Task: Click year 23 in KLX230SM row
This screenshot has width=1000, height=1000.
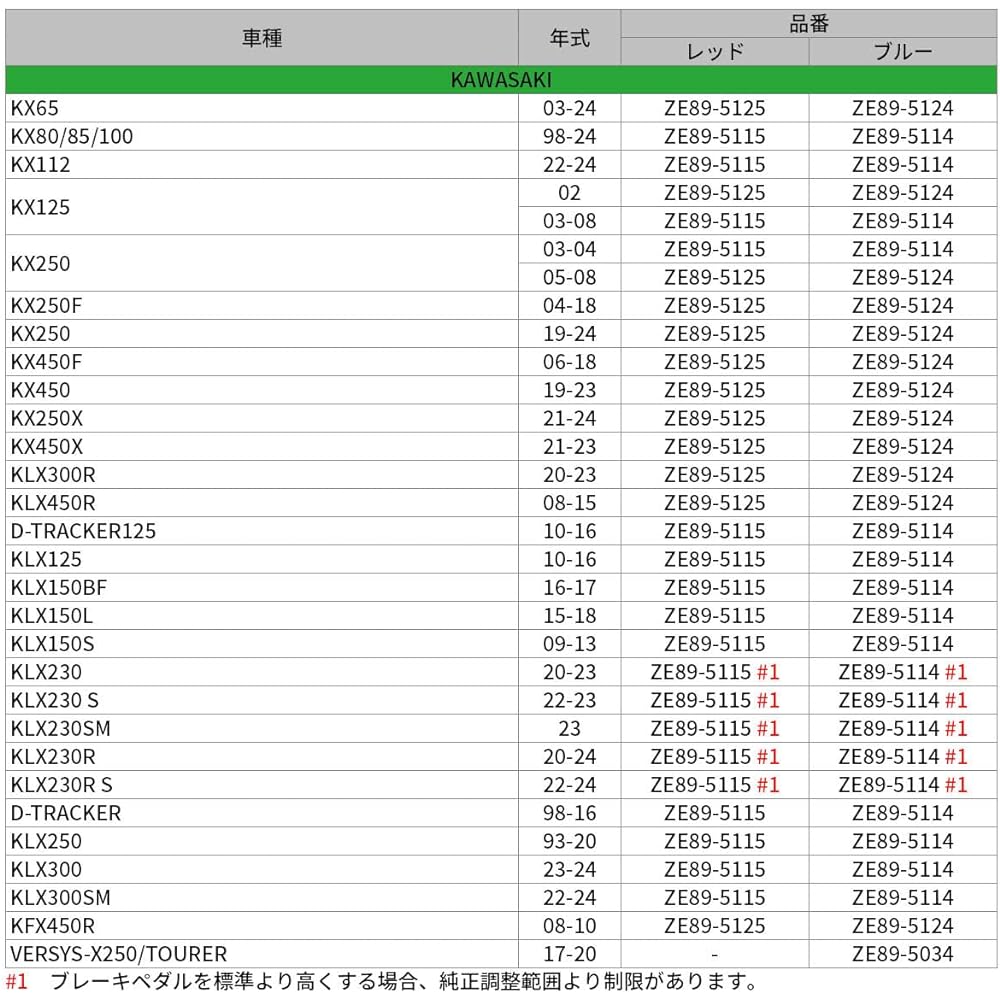Action: [x=570, y=728]
